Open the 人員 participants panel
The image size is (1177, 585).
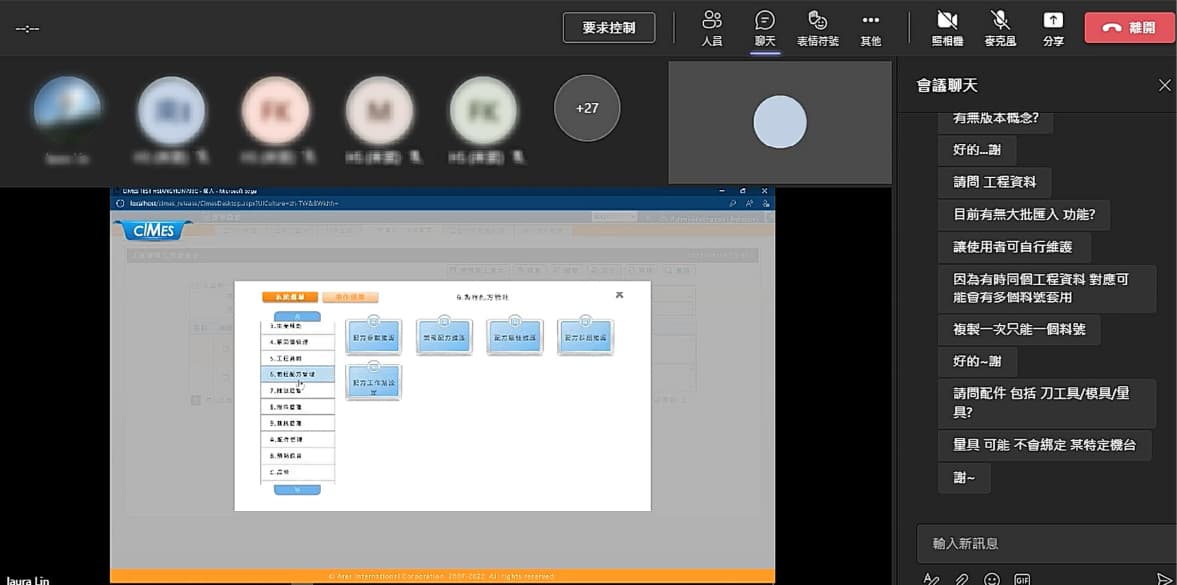(712, 28)
